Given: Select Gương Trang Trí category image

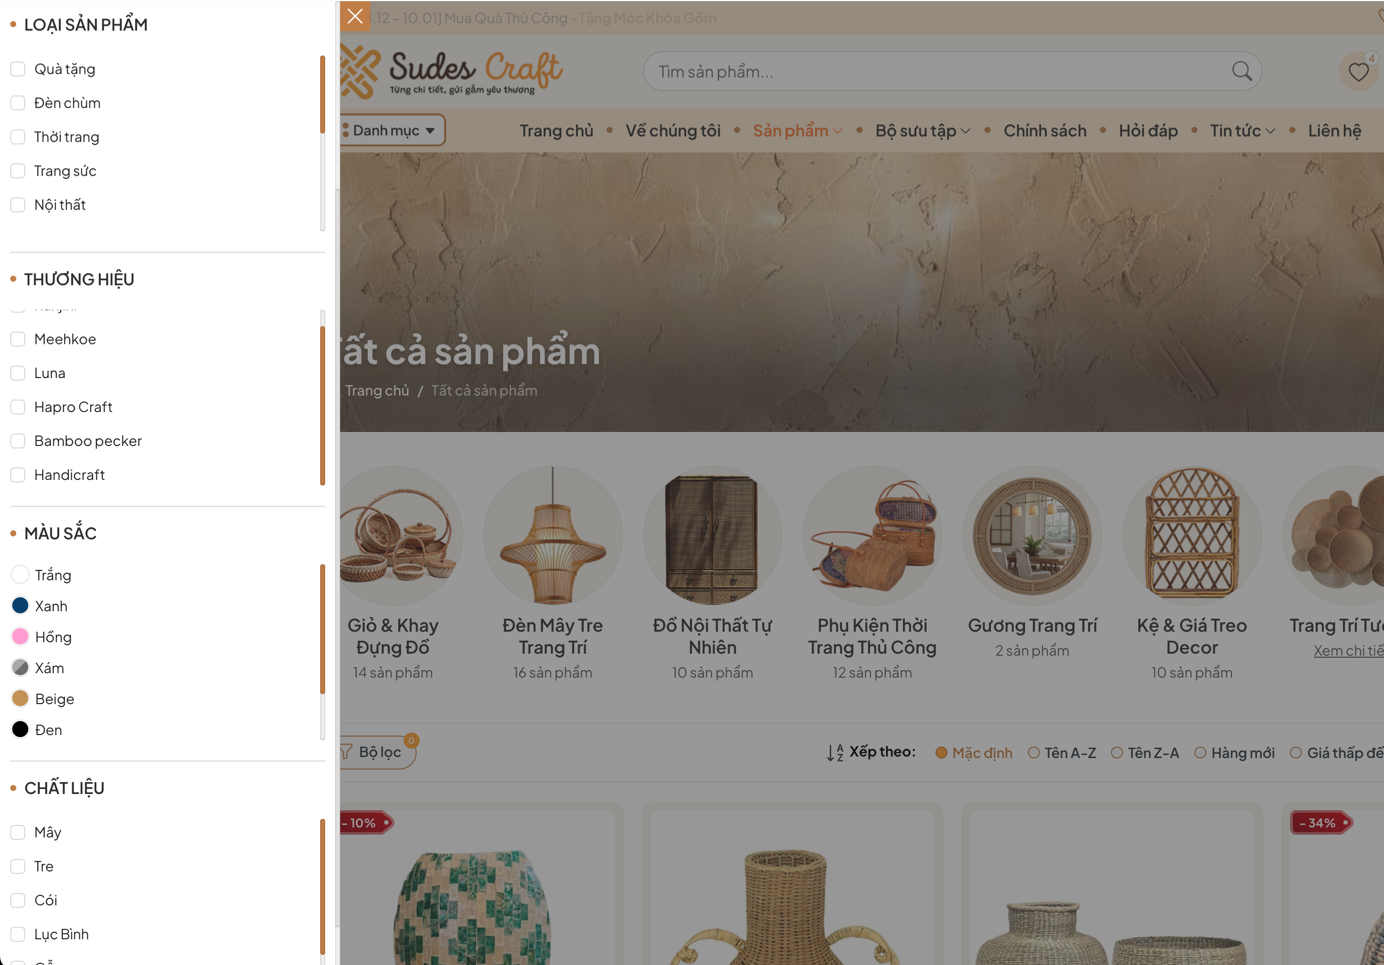Looking at the screenshot, I should pyautogui.click(x=1033, y=536).
